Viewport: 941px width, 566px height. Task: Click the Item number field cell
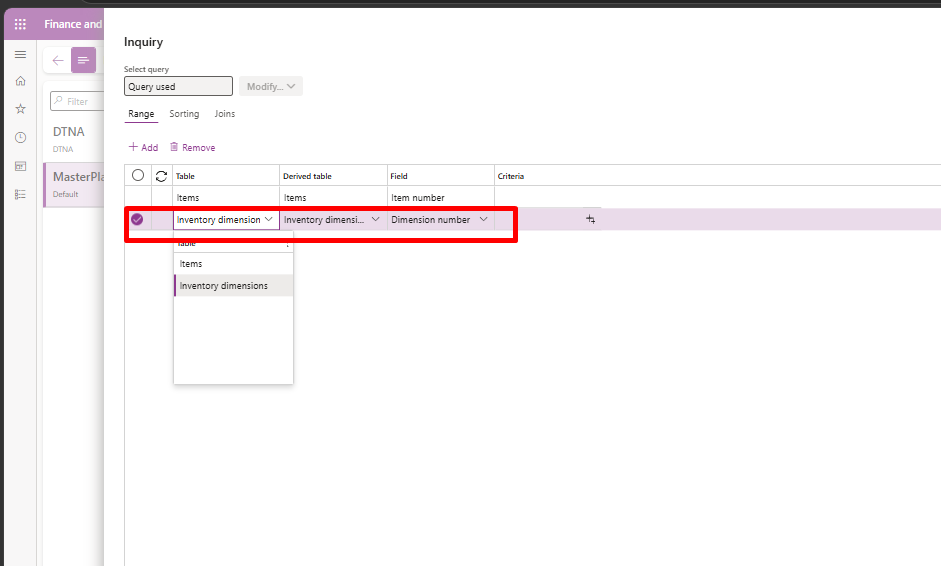(x=441, y=197)
